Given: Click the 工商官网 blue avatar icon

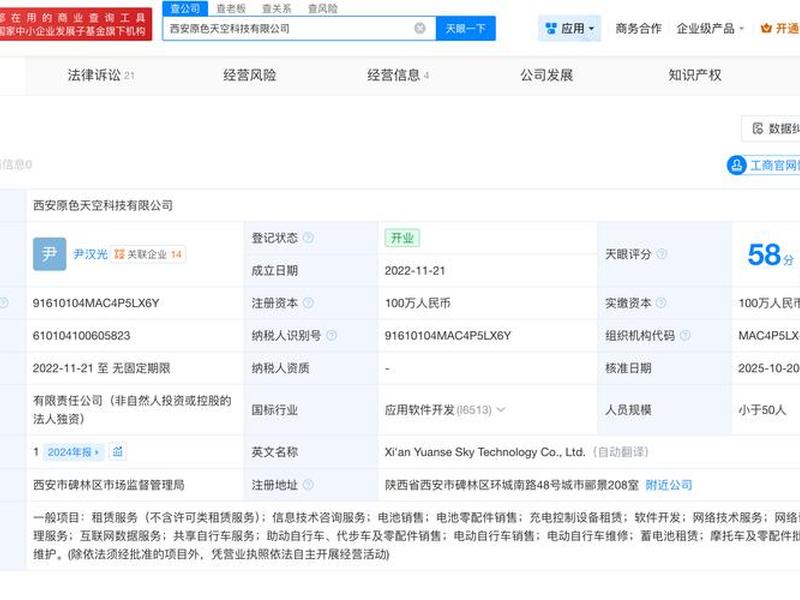Looking at the screenshot, I should (737, 165).
